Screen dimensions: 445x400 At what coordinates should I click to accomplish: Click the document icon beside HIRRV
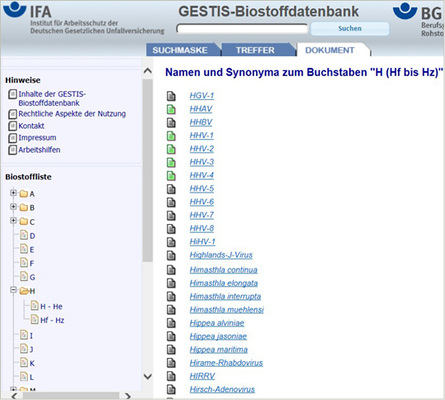(x=171, y=376)
